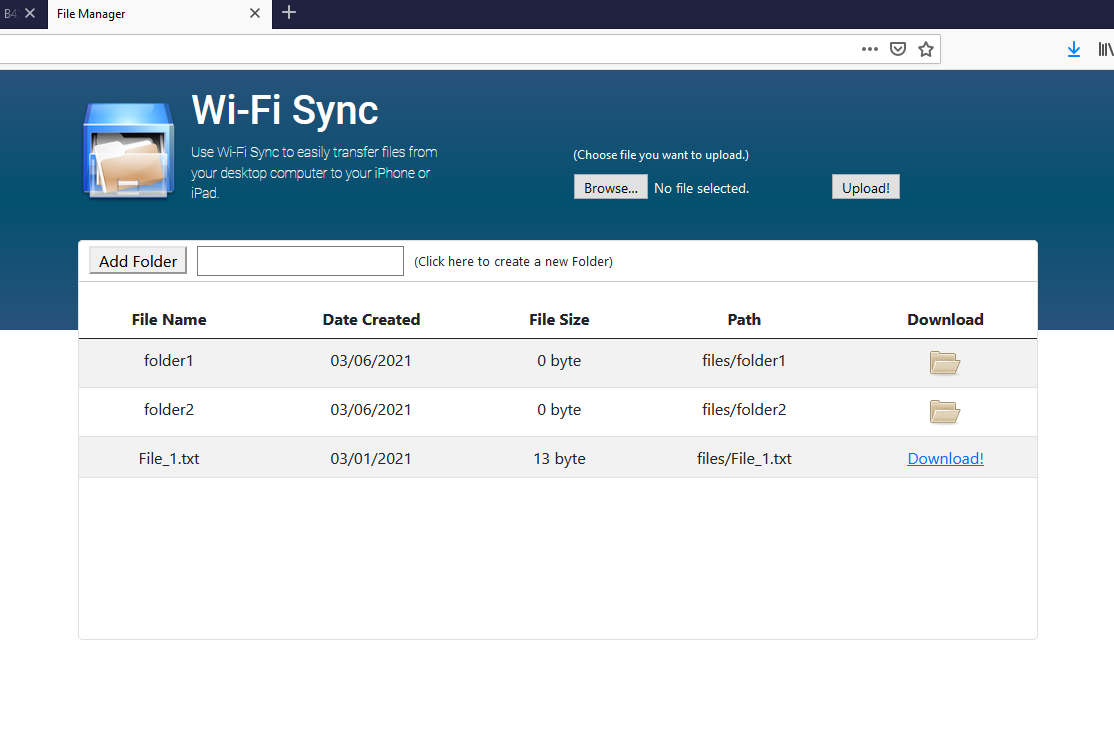Click '(Choose file you want to upload.)' text
Viewport: 1114px width, 743px height.
661,155
